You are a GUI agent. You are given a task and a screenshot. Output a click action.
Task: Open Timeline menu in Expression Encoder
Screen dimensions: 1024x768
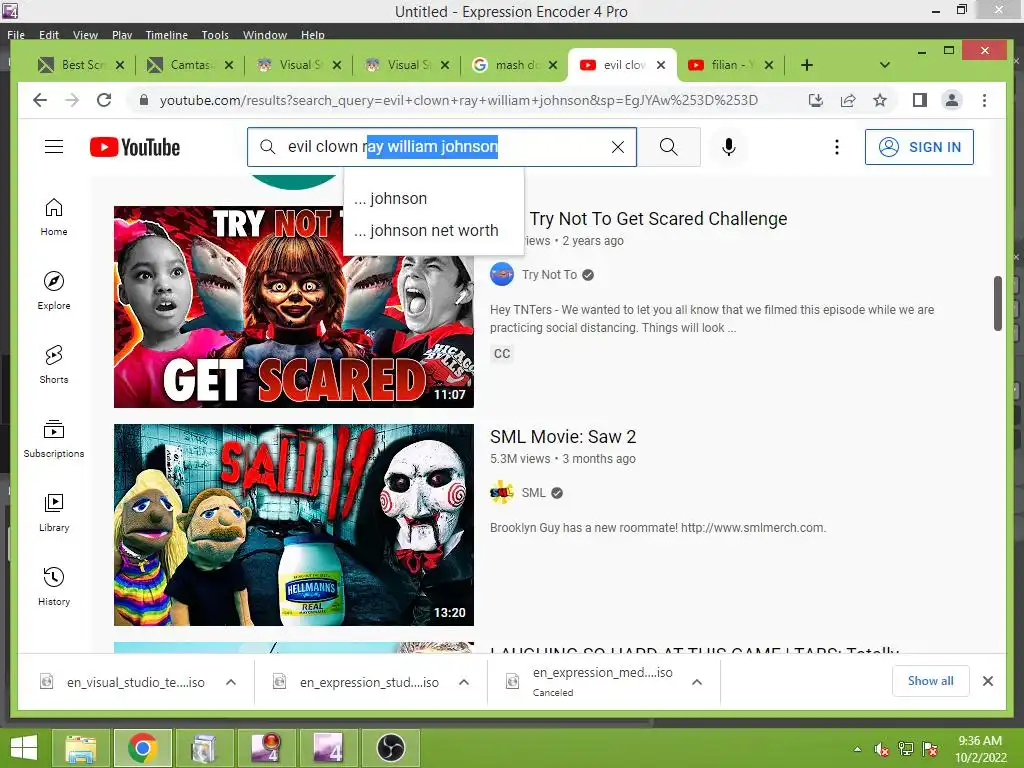point(167,35)
